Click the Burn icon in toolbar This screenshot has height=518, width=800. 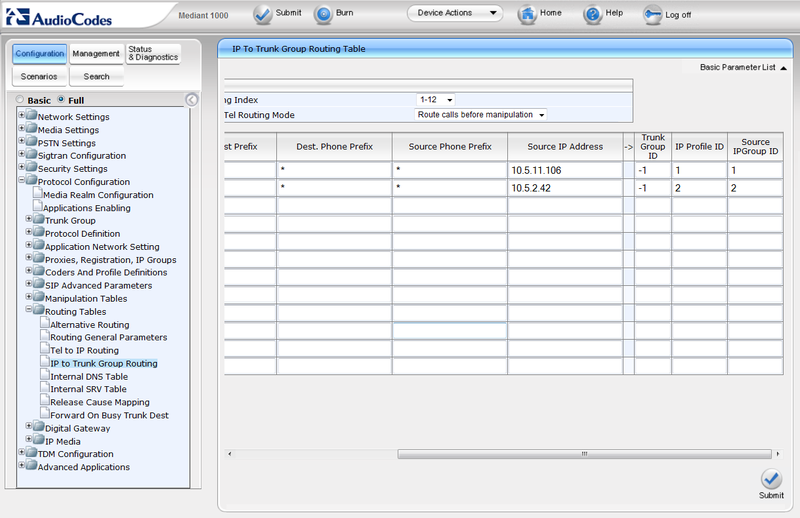(324, 14)
